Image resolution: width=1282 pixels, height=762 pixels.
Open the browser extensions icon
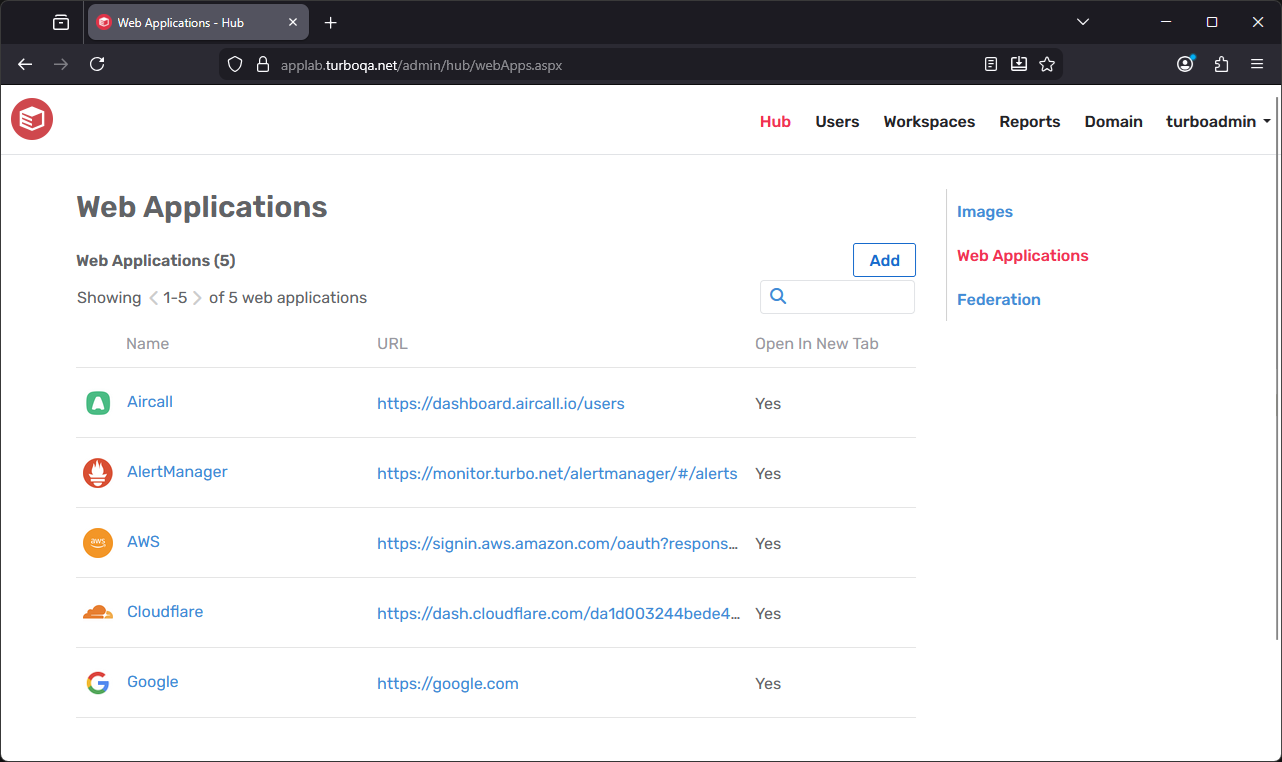[x=1221, y=63]
